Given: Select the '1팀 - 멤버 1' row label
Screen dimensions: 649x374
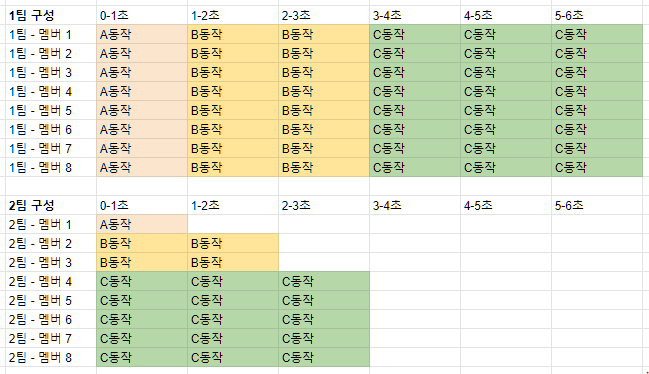Looking at the screenshot, I should click(51, 34).
